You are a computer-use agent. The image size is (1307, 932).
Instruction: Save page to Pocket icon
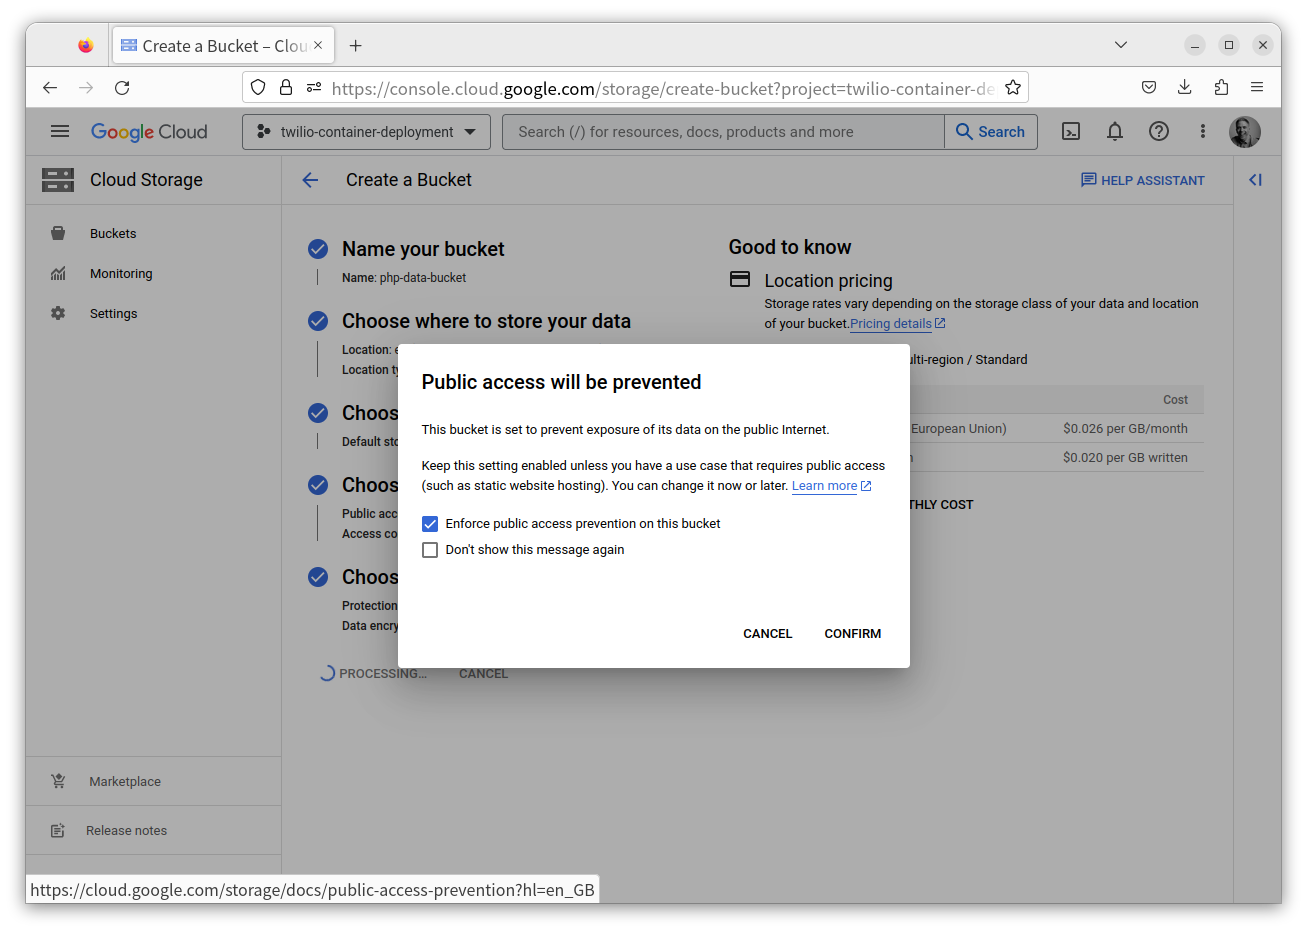tap(1149, 88)
